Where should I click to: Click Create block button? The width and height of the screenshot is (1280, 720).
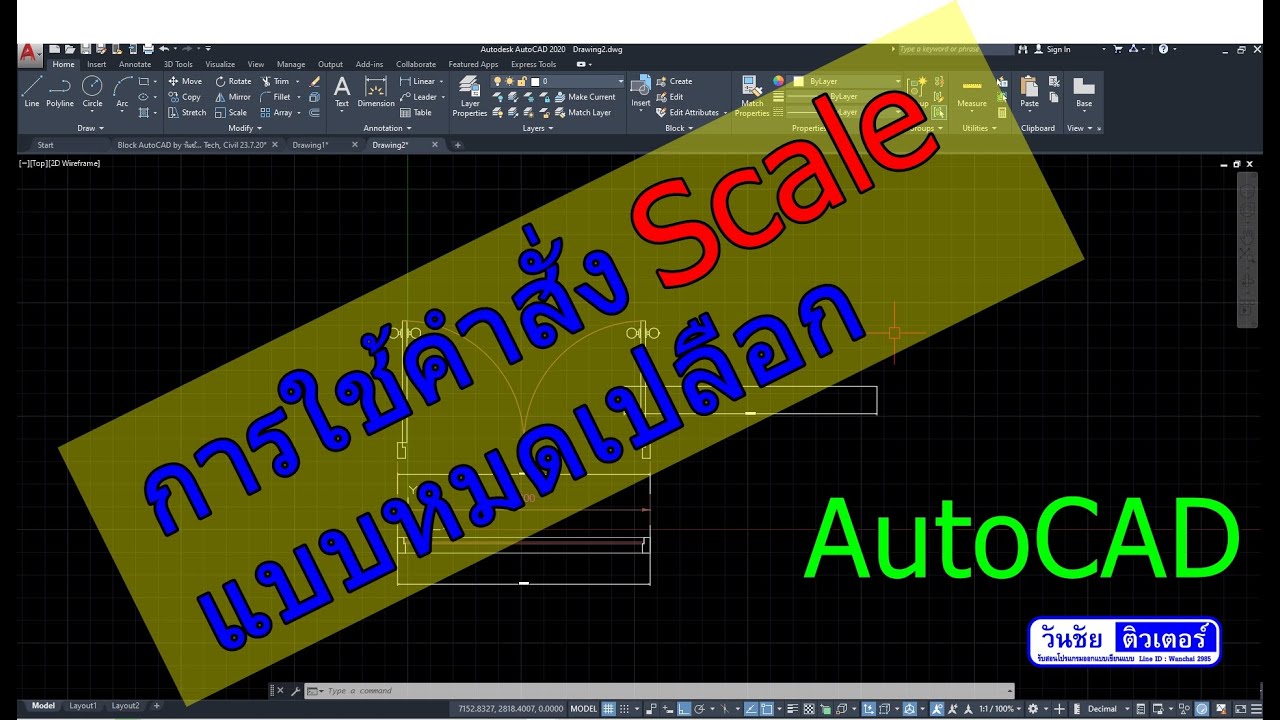point(674,81)
